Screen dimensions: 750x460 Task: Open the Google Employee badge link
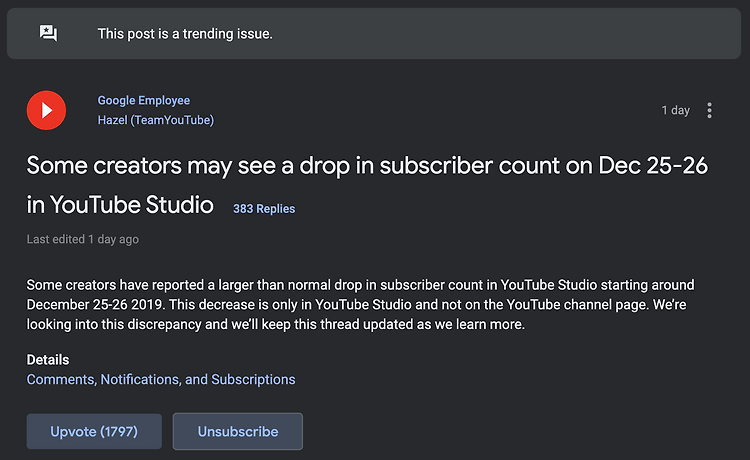coord(143,100)
